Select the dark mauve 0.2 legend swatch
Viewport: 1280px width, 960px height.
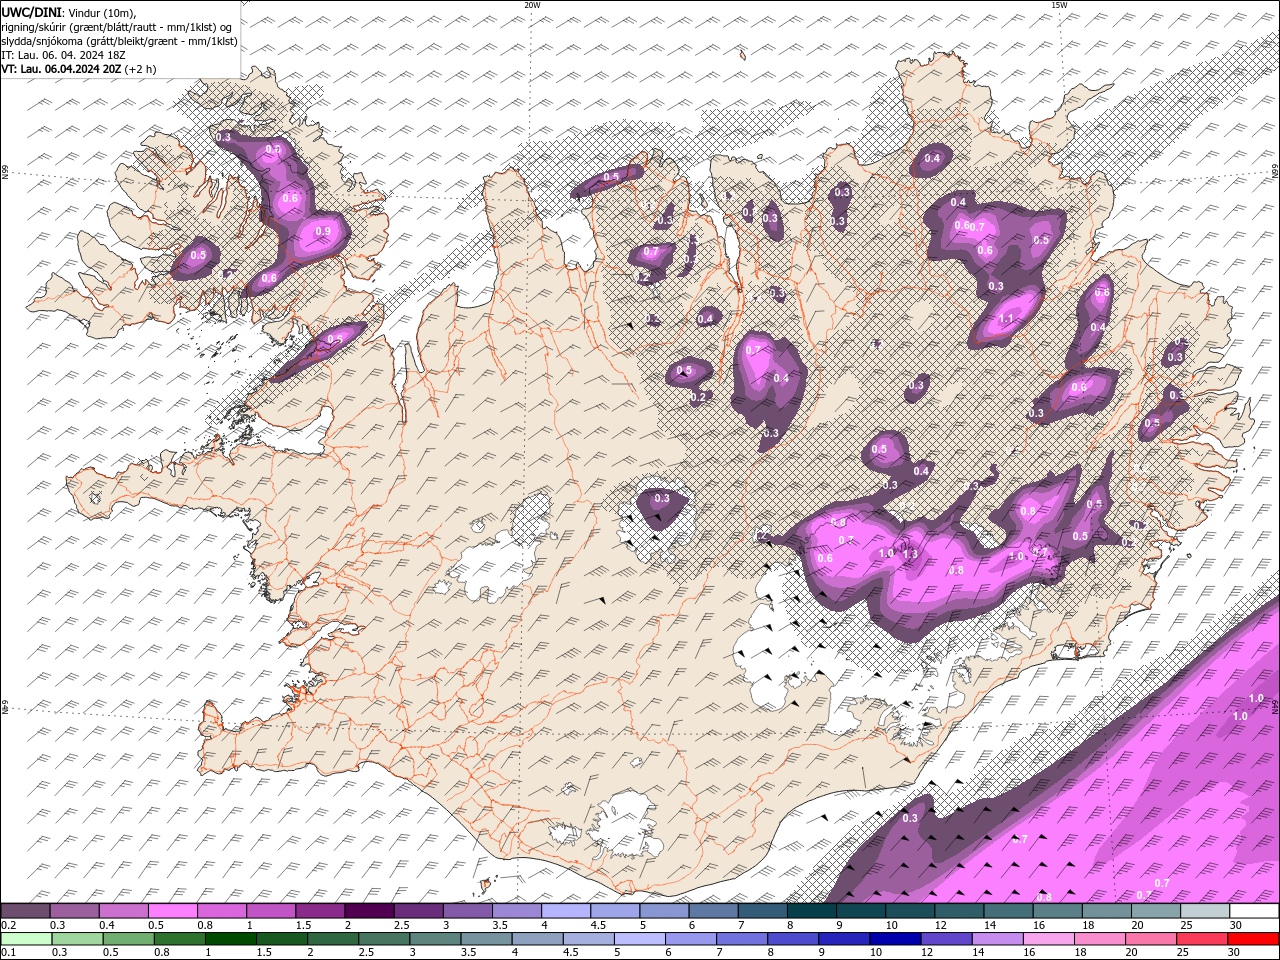coord(25,911)
